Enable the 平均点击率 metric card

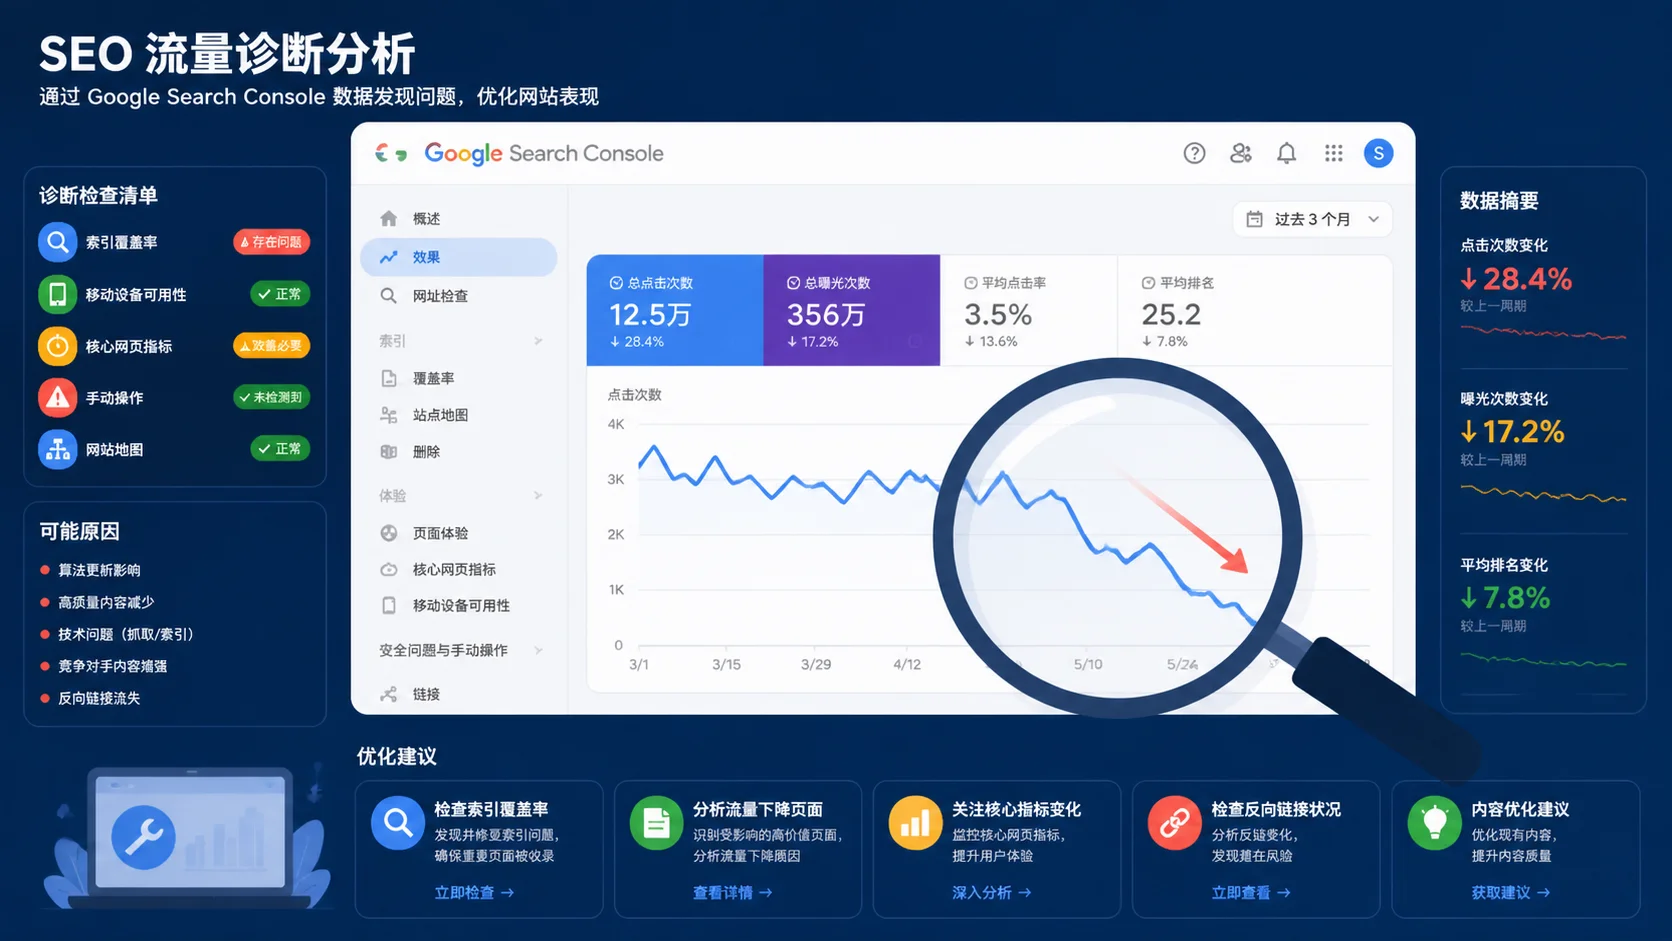coord(1028,310)
